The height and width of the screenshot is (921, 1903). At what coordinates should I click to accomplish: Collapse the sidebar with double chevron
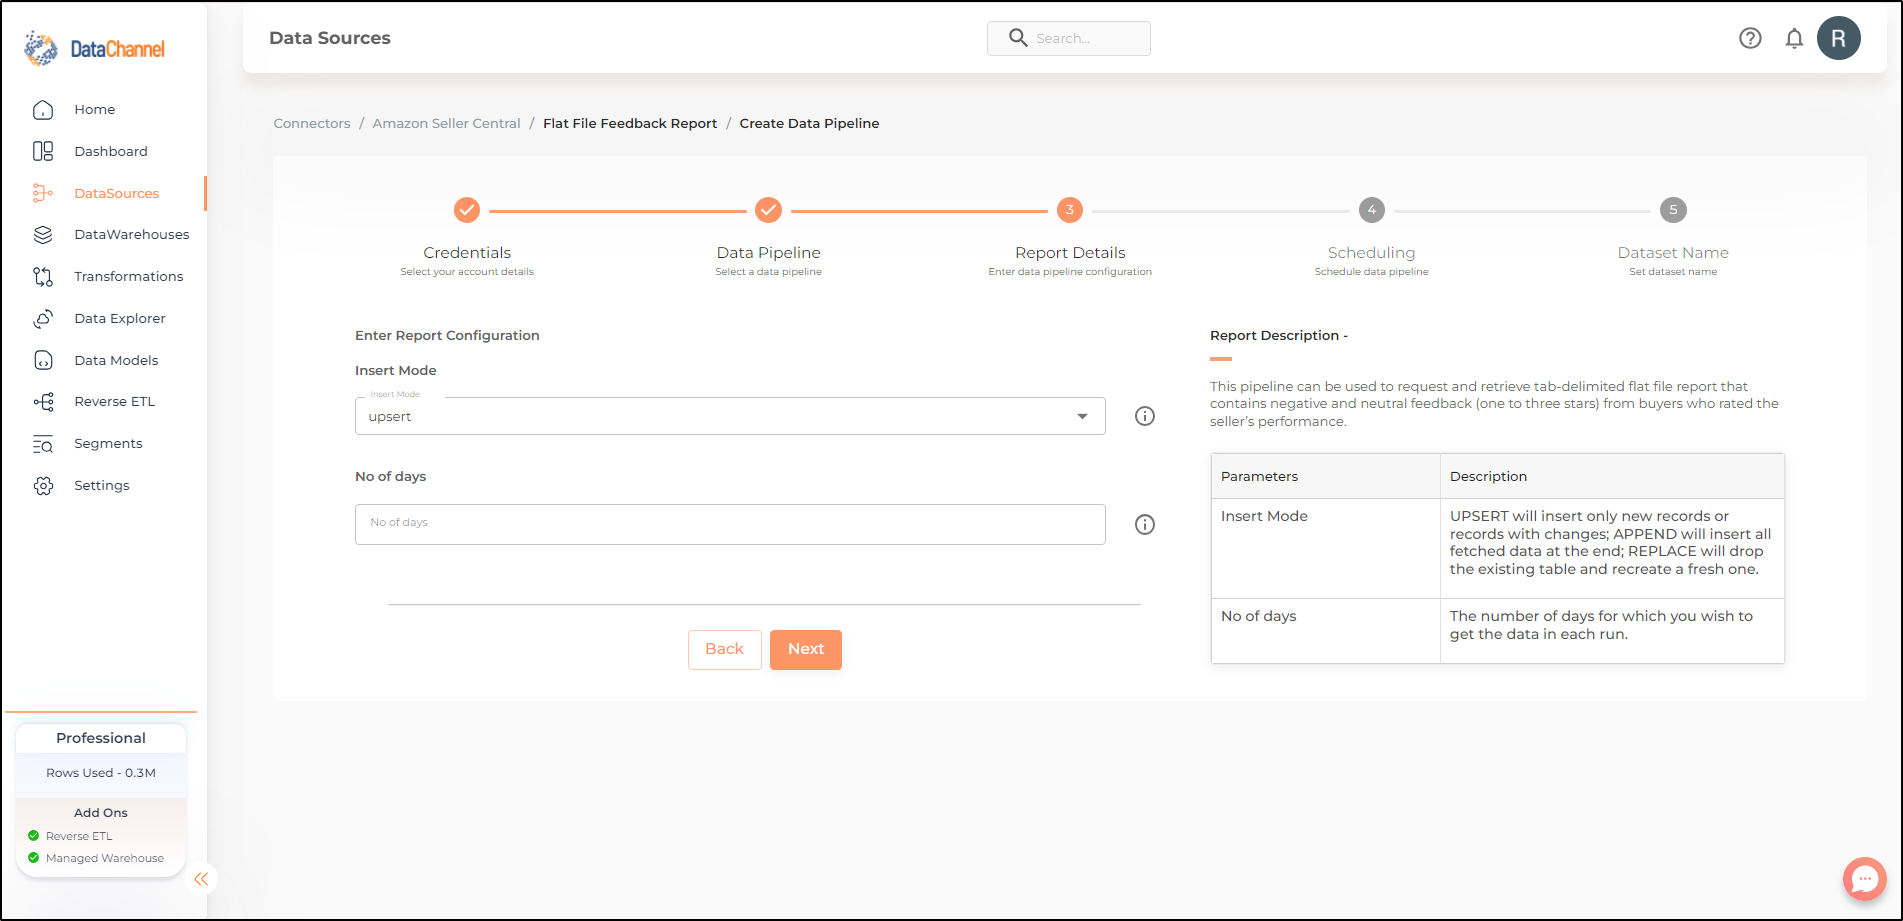click(201, 879)
